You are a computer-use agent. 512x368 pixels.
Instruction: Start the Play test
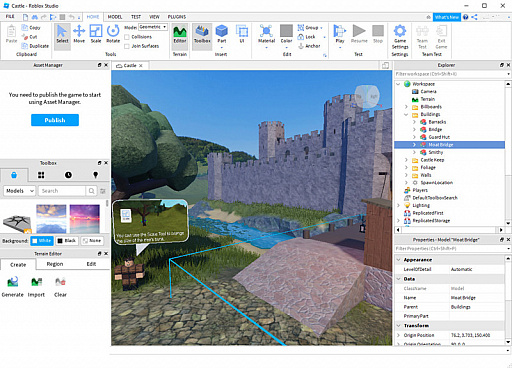340,34
